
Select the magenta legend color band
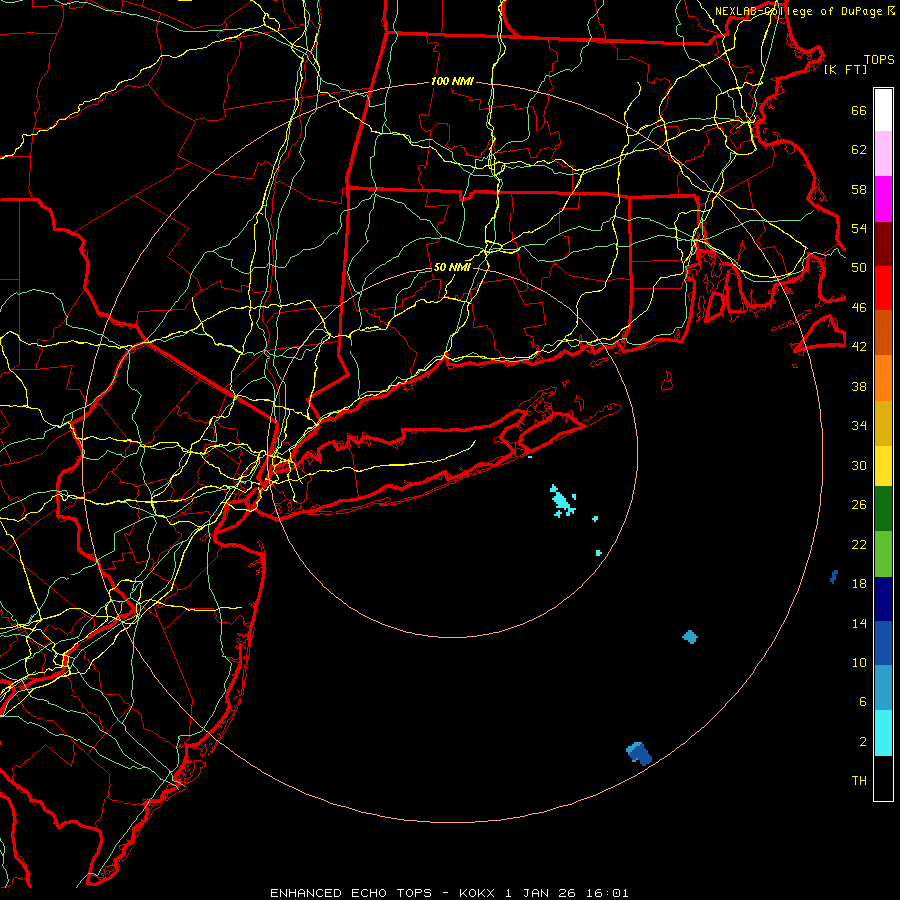pyautogui.click(x=883, y=199)
